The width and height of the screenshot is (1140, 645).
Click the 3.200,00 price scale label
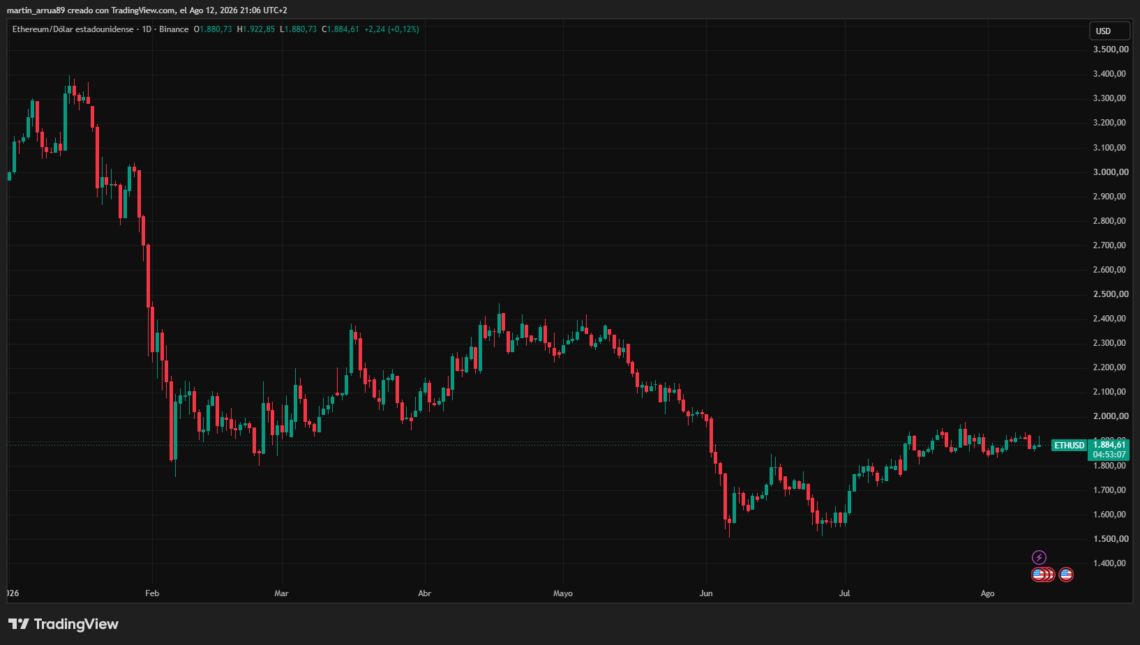tap(1110, 123)
